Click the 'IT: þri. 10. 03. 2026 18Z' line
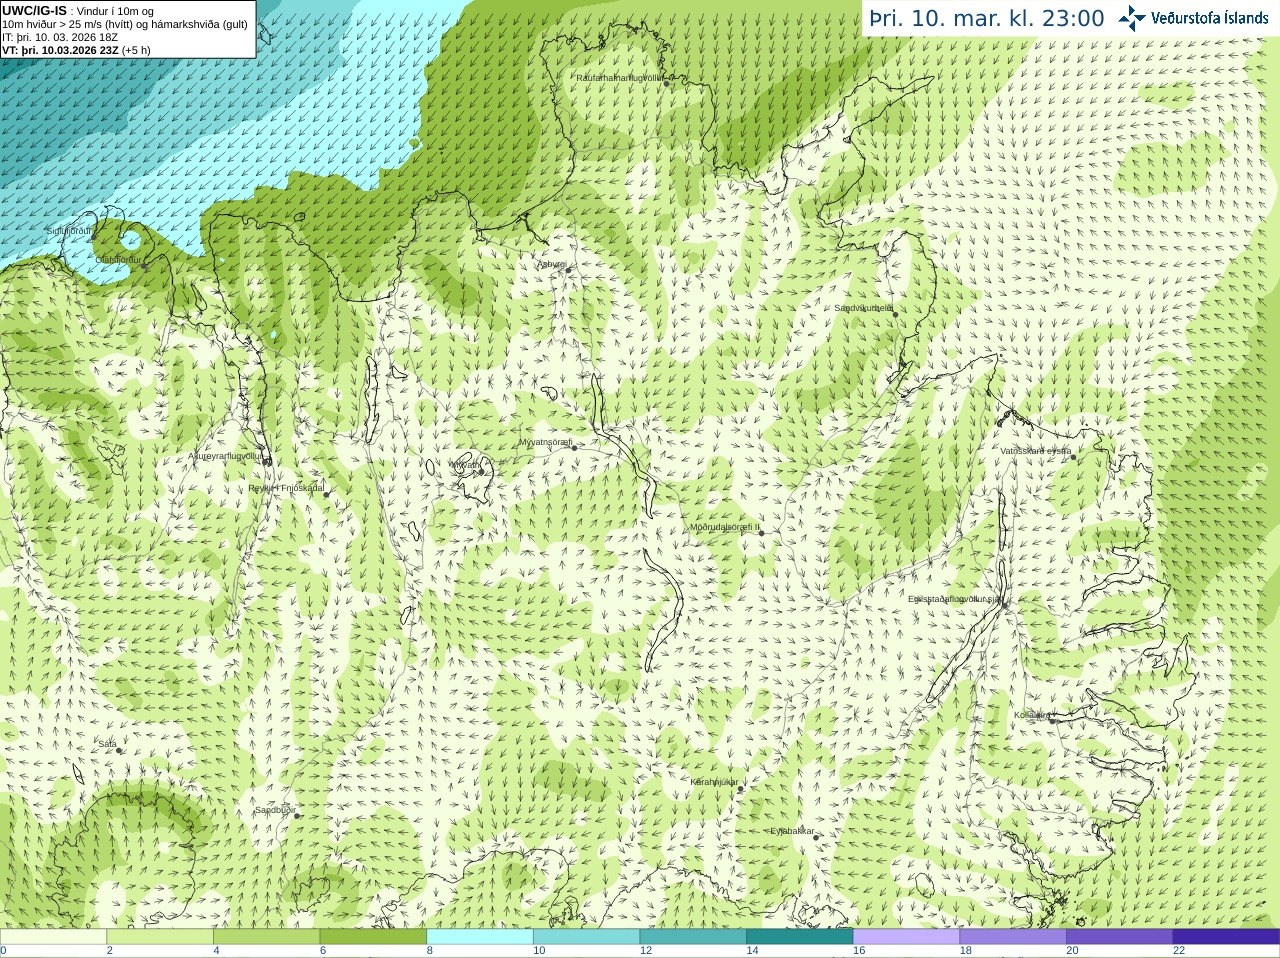 [60, 37]
